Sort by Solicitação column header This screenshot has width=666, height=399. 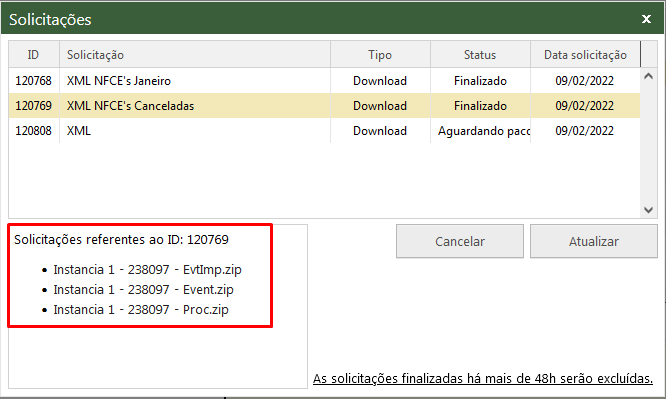(x=195, y=55)
